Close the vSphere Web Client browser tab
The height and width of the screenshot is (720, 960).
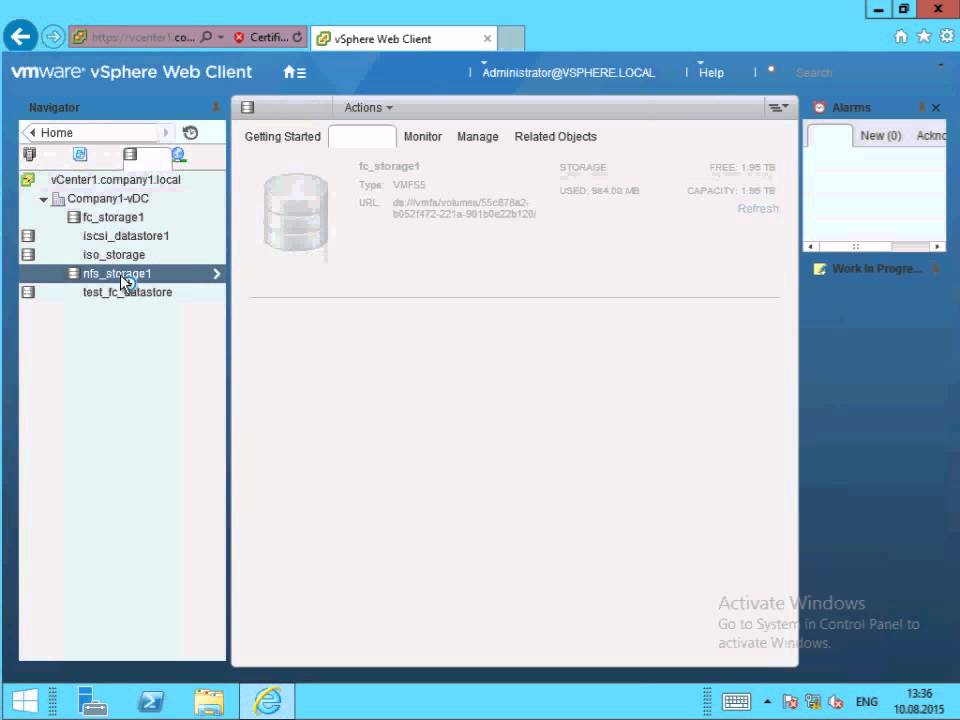[487, 39]
